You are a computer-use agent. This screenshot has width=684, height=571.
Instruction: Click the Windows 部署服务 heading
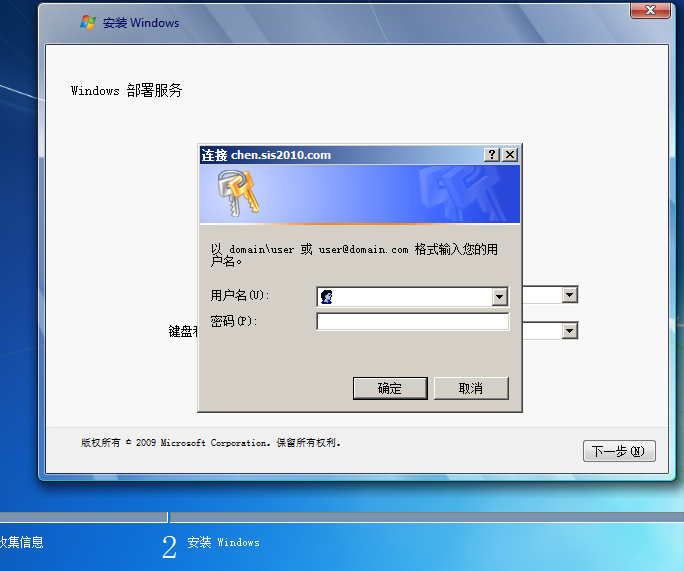click(x=127, y=90)
